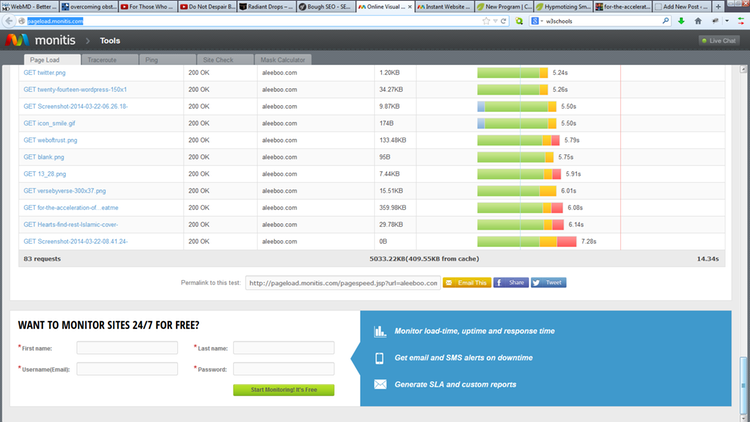Click the Tools breadcrumb link
Image resolution: width=750 pixels, height=422 pixels.
pyautogui.click(x=110, y=41)
